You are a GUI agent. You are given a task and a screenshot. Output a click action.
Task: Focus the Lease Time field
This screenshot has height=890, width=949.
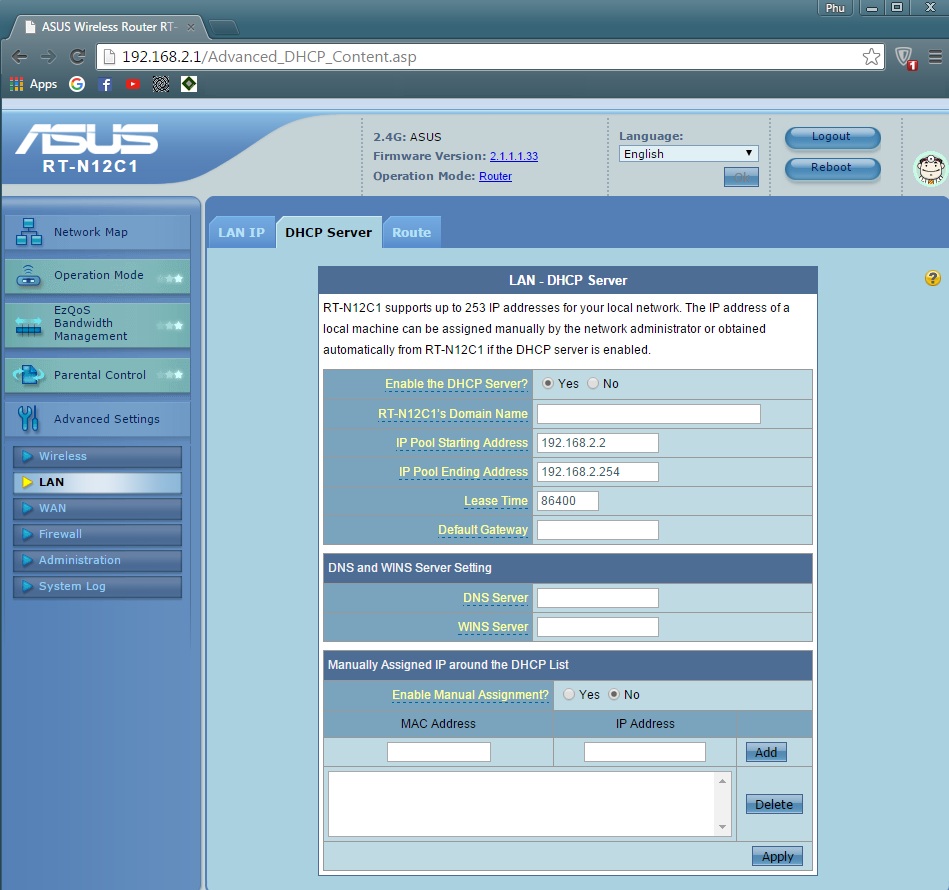point(568,501)
